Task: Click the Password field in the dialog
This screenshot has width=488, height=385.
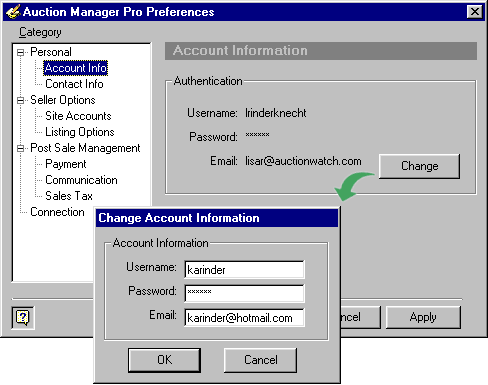Action: click(244, 293)
